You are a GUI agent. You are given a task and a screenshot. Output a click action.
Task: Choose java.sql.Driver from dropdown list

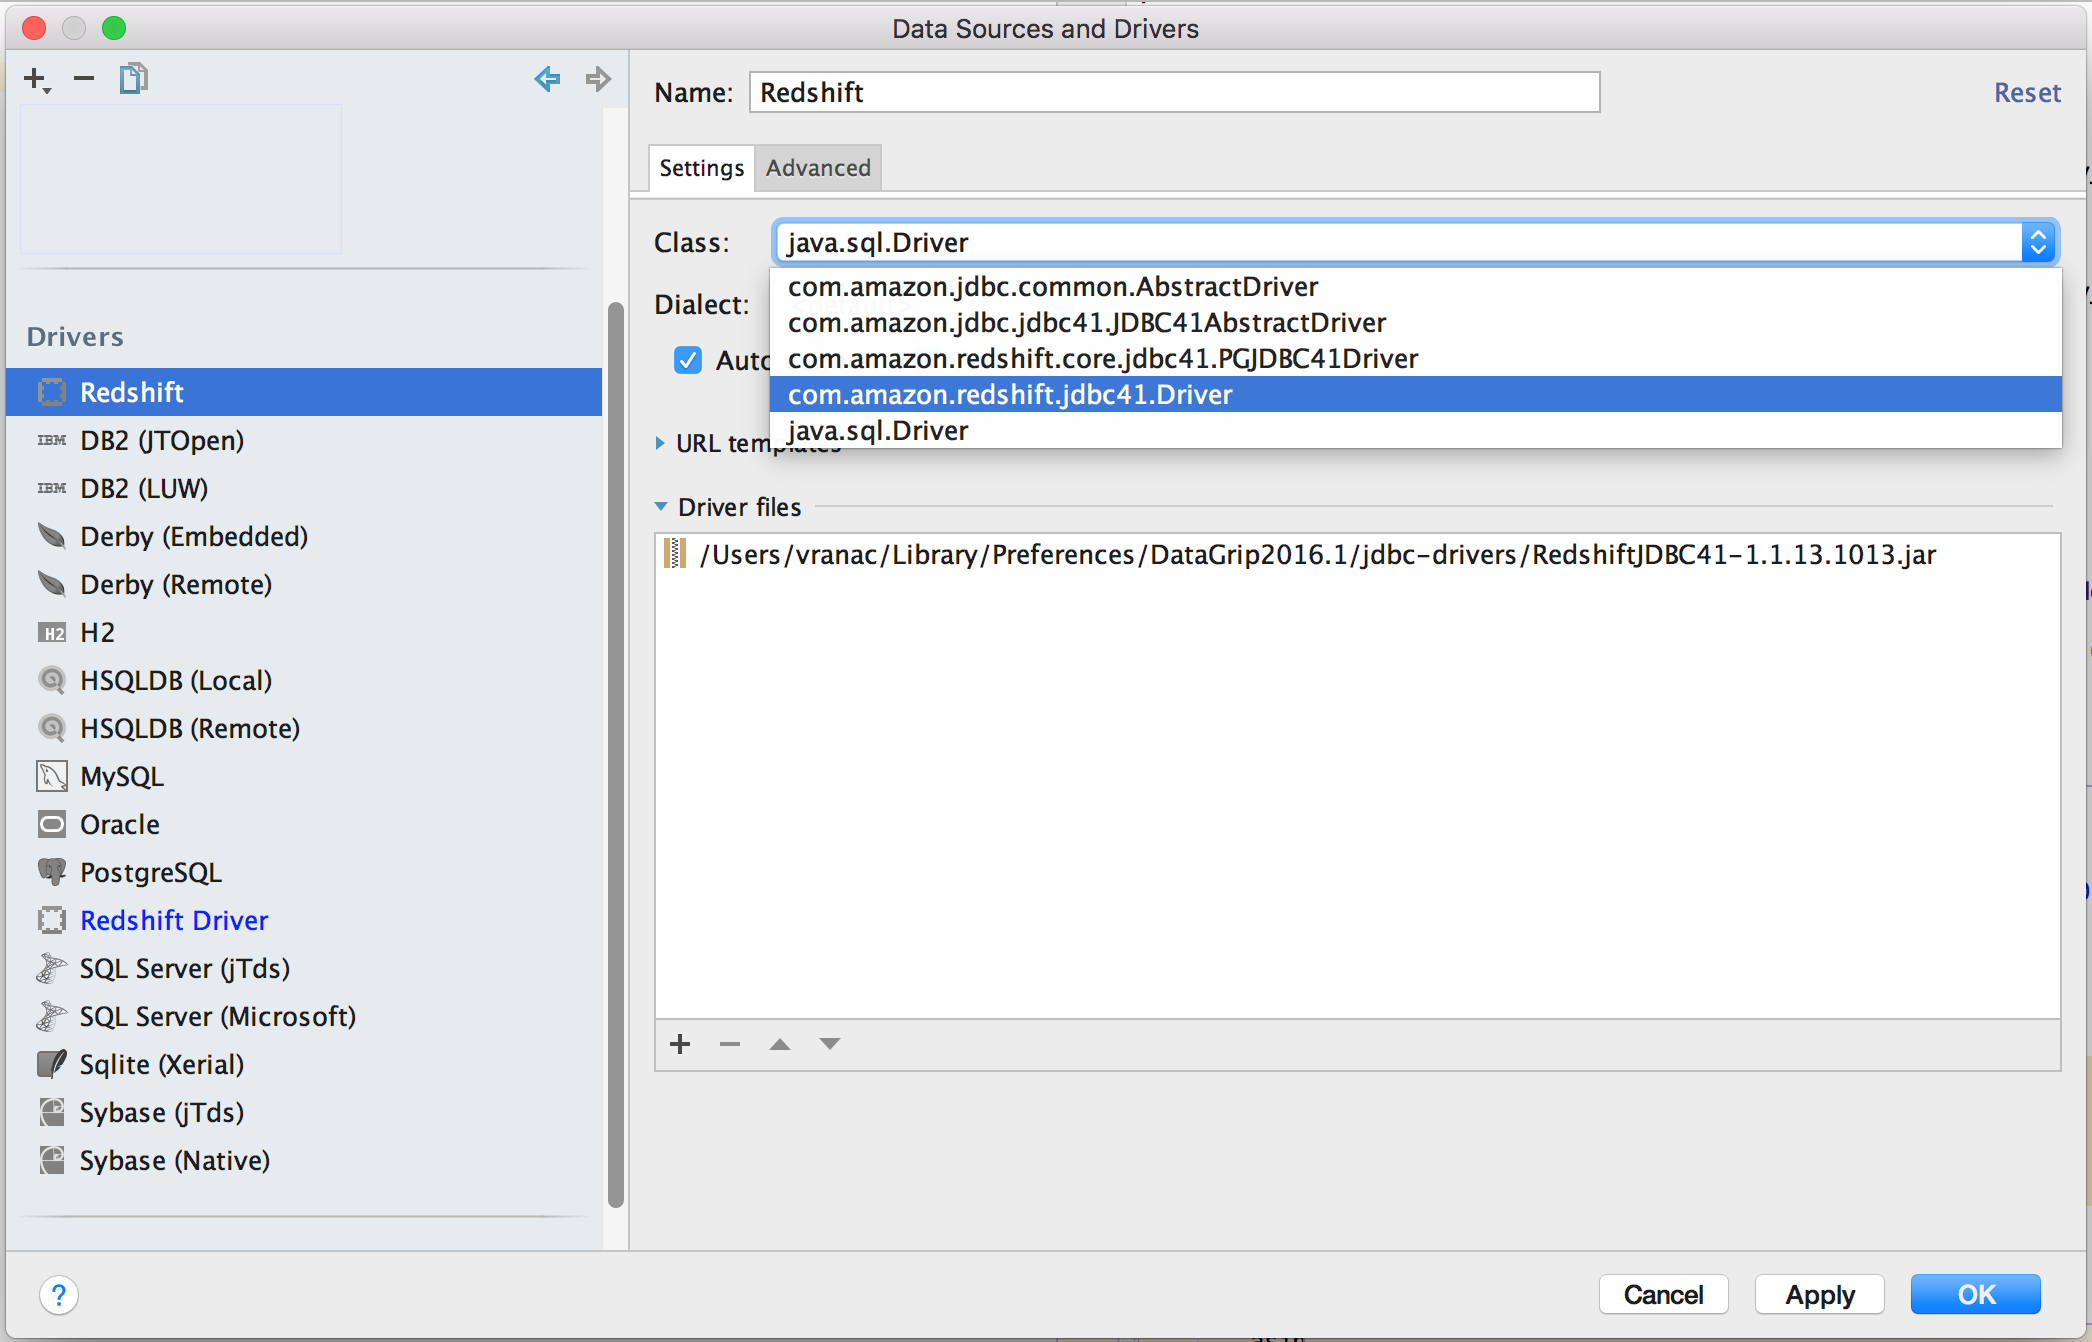point(1415,431)
